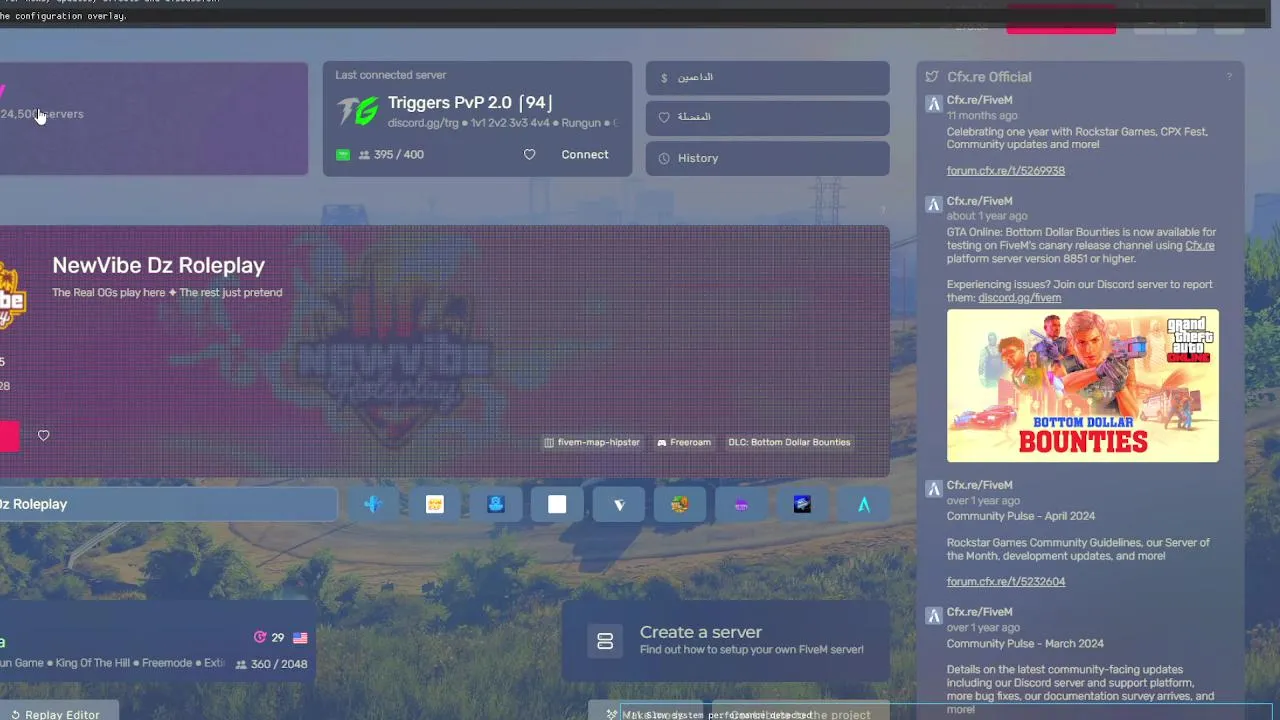Click the Twitter bird icon in Cfx.re panel

(x=932, y=77)
